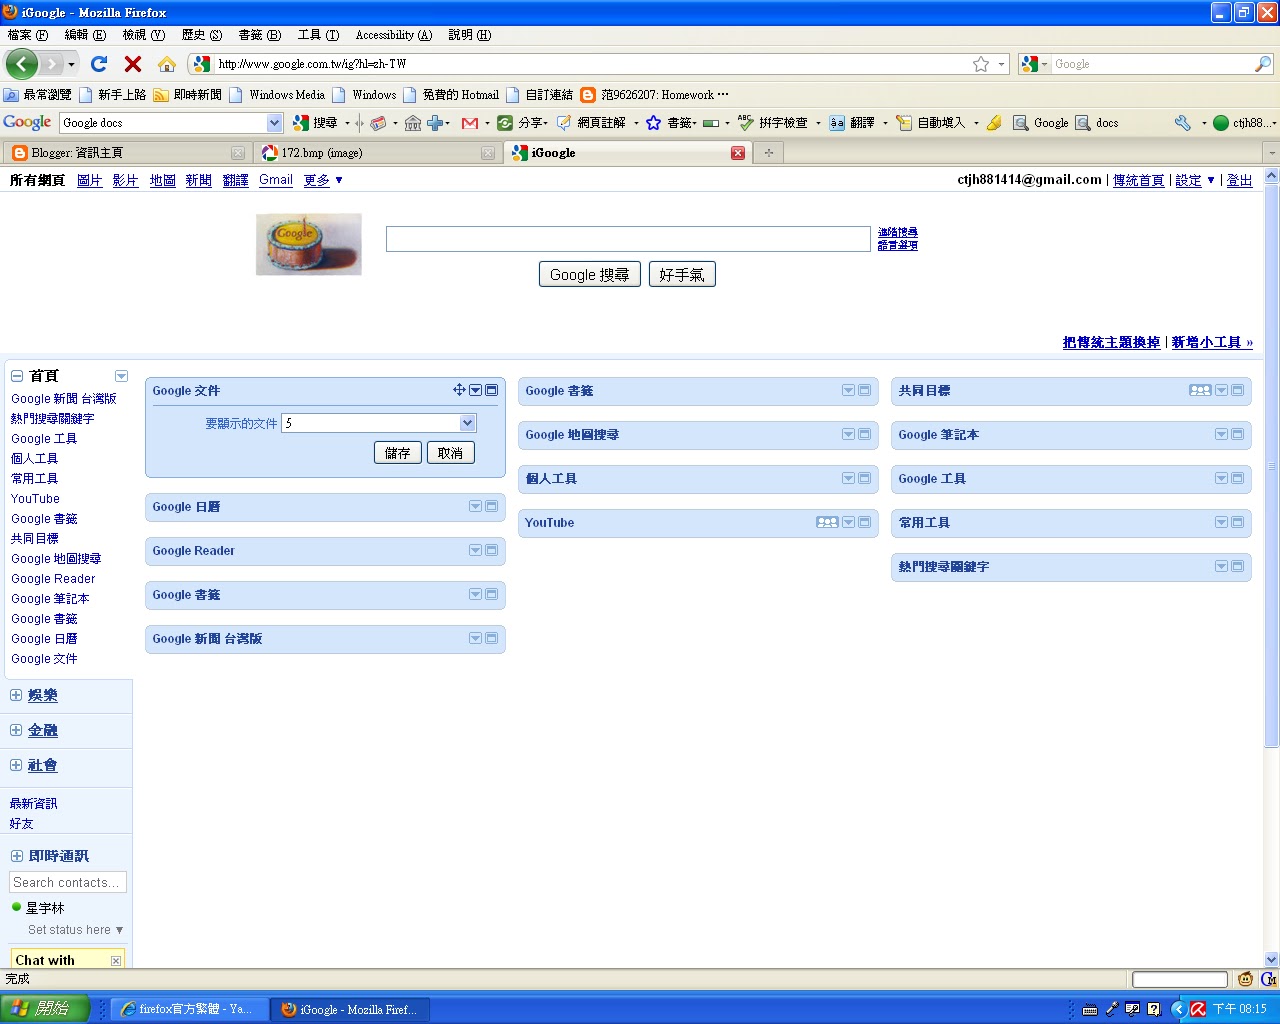
Task: Open the Google docs toolbar search dropdown
Action: coord(275,123)
